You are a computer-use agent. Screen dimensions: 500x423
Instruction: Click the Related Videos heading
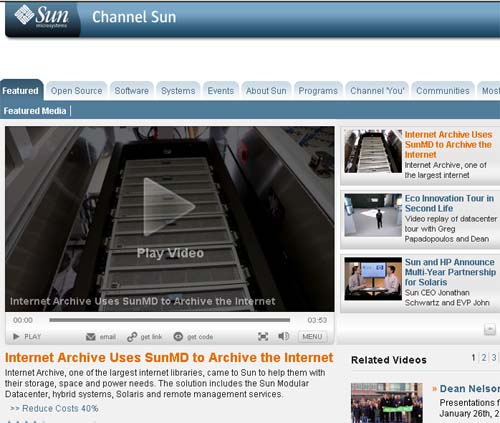click(x=389, y=360)
